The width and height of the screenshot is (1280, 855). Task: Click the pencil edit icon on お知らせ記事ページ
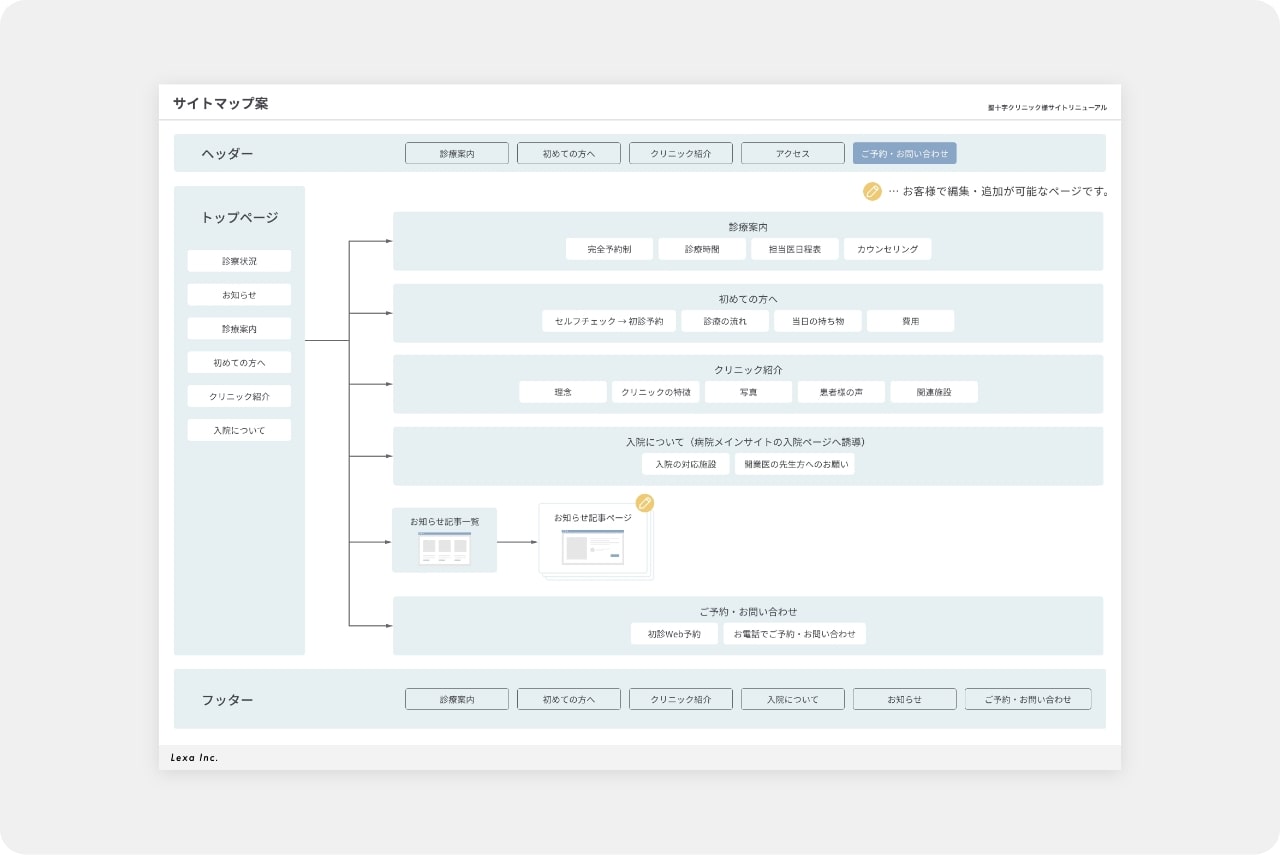(645, 504)
